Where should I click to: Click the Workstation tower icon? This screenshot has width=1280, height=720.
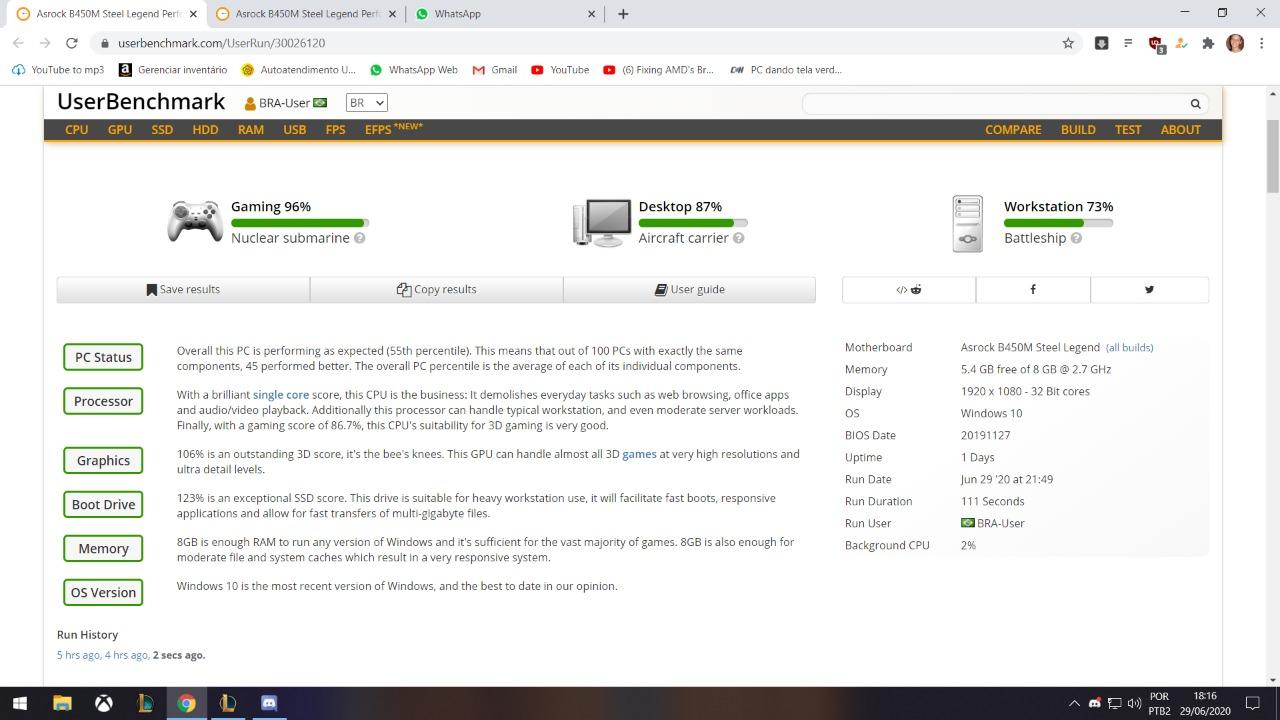point(968,223)
